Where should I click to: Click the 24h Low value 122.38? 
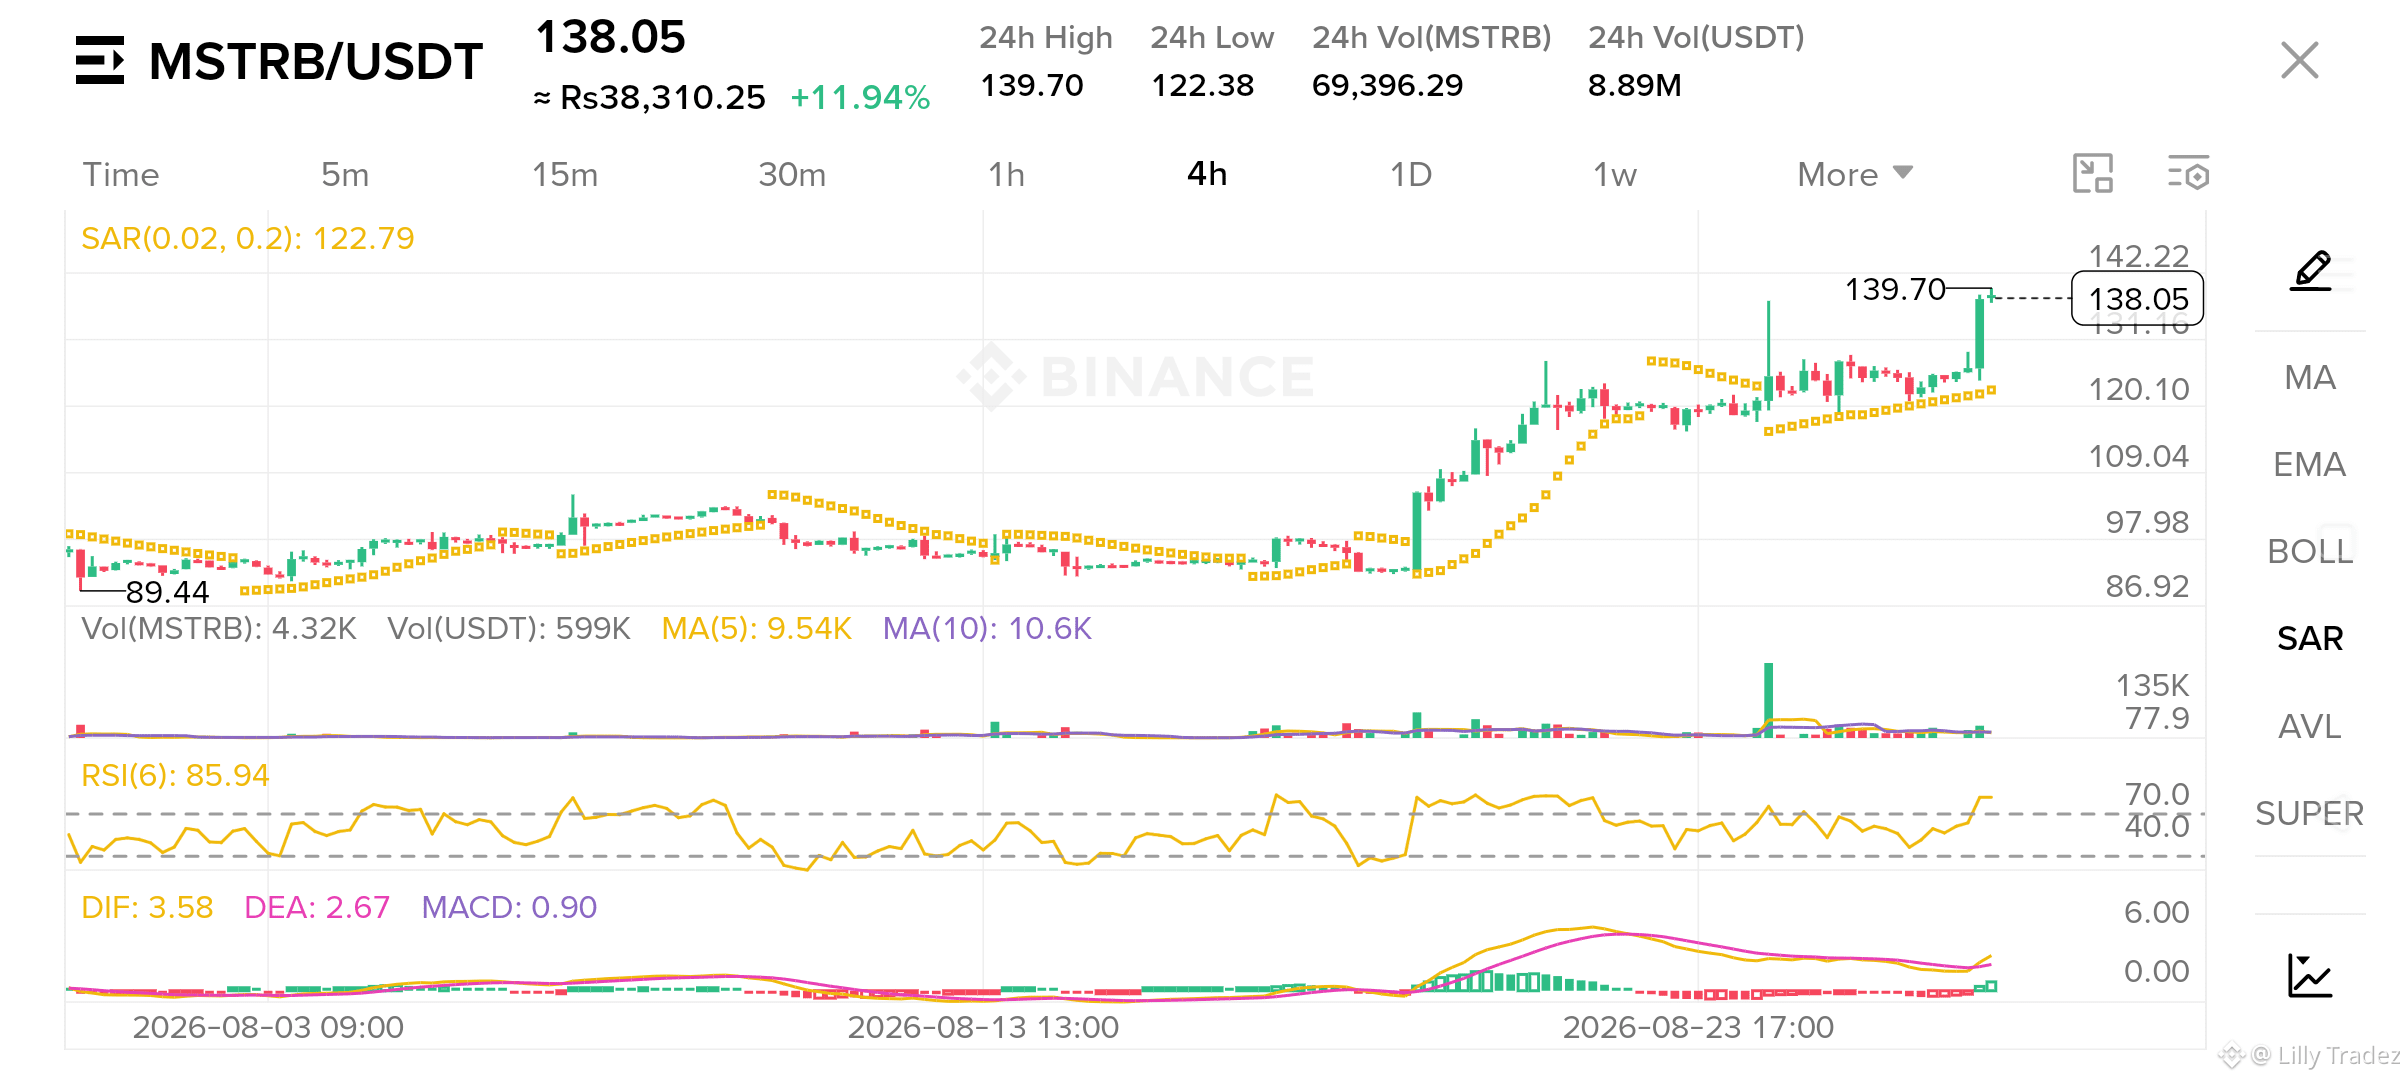click(x=1202, y=85)
